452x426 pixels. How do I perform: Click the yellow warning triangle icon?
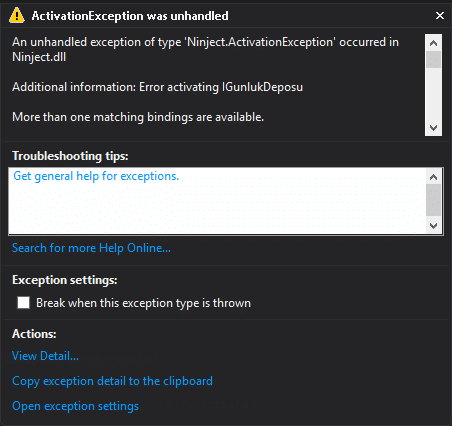[17, 16]
